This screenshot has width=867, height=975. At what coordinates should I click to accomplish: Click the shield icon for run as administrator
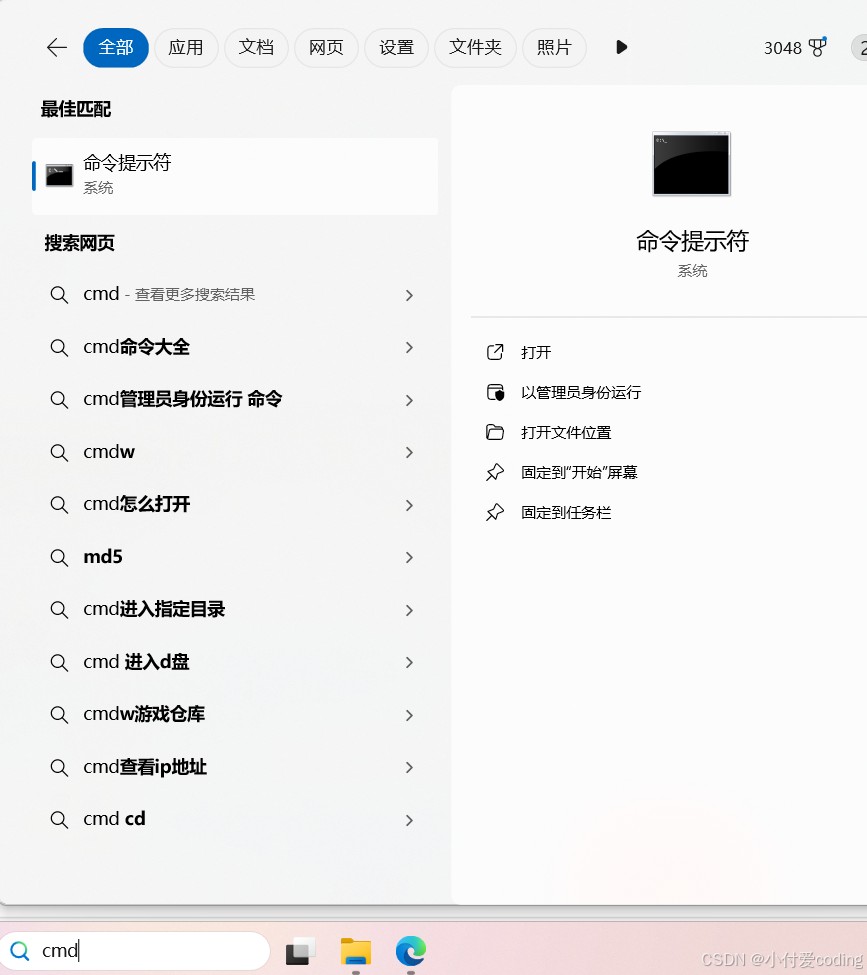click(x=495, y=392)
